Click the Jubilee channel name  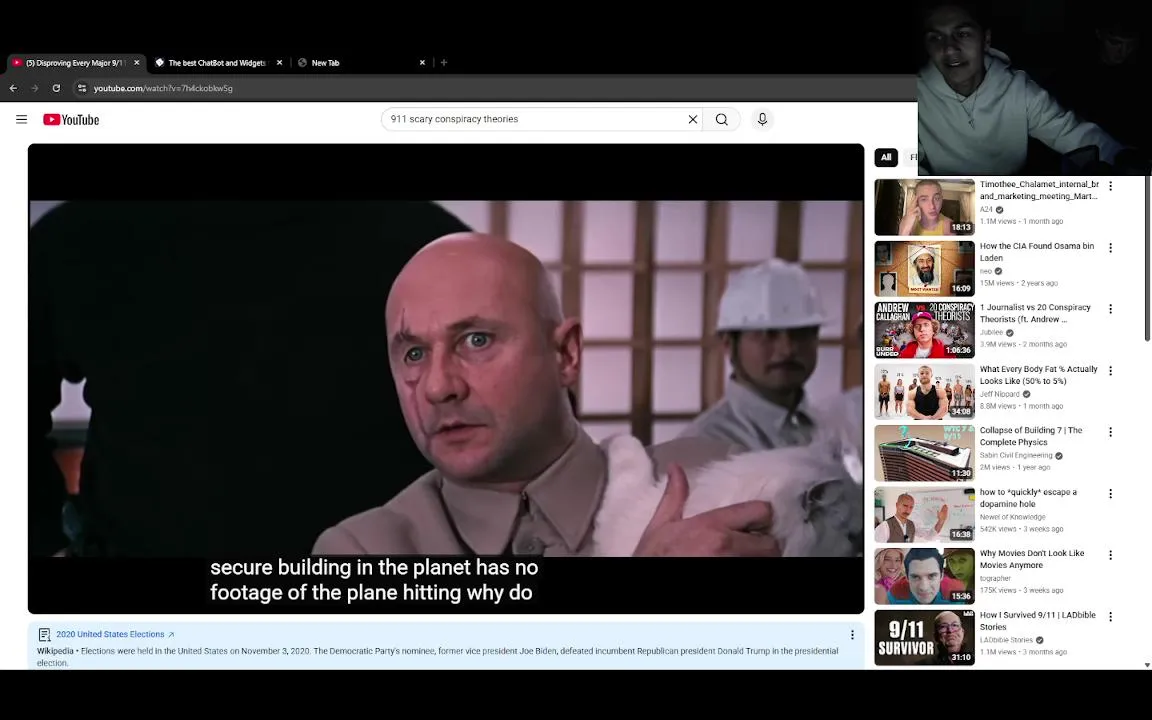(x=991, y=333)
